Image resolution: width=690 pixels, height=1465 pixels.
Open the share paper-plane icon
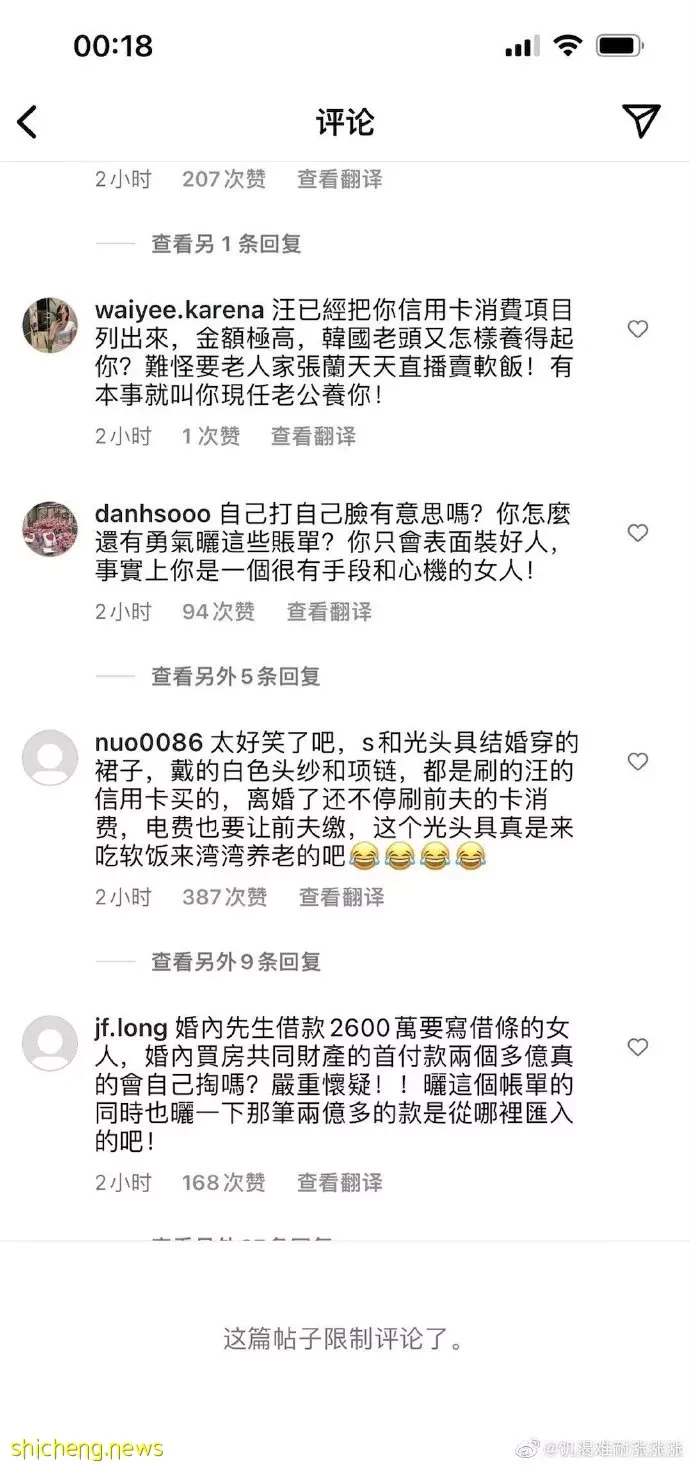pos(641,121)
